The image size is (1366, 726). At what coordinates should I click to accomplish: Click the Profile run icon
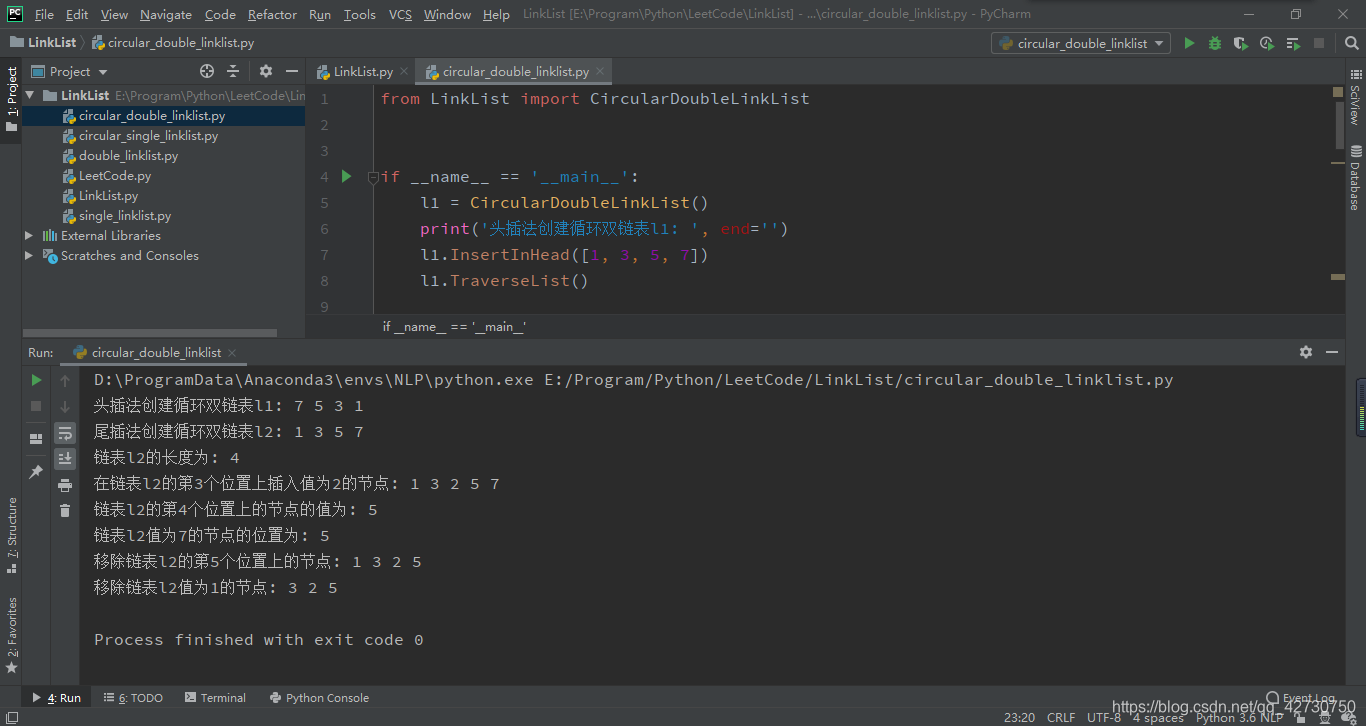[1267, 43]
